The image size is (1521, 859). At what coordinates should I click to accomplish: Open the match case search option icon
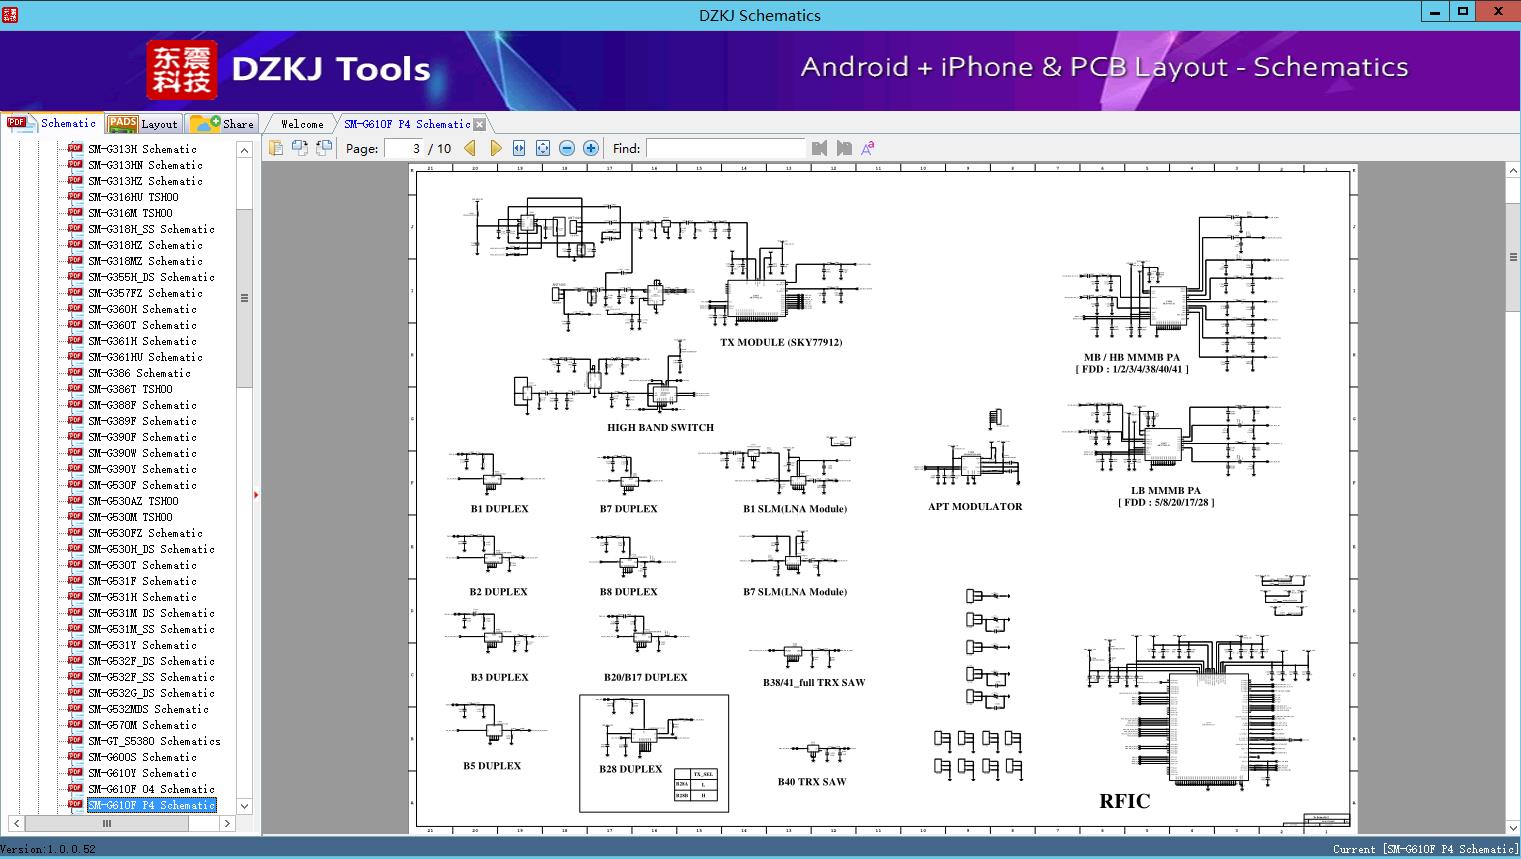click(x=868, y=148)
